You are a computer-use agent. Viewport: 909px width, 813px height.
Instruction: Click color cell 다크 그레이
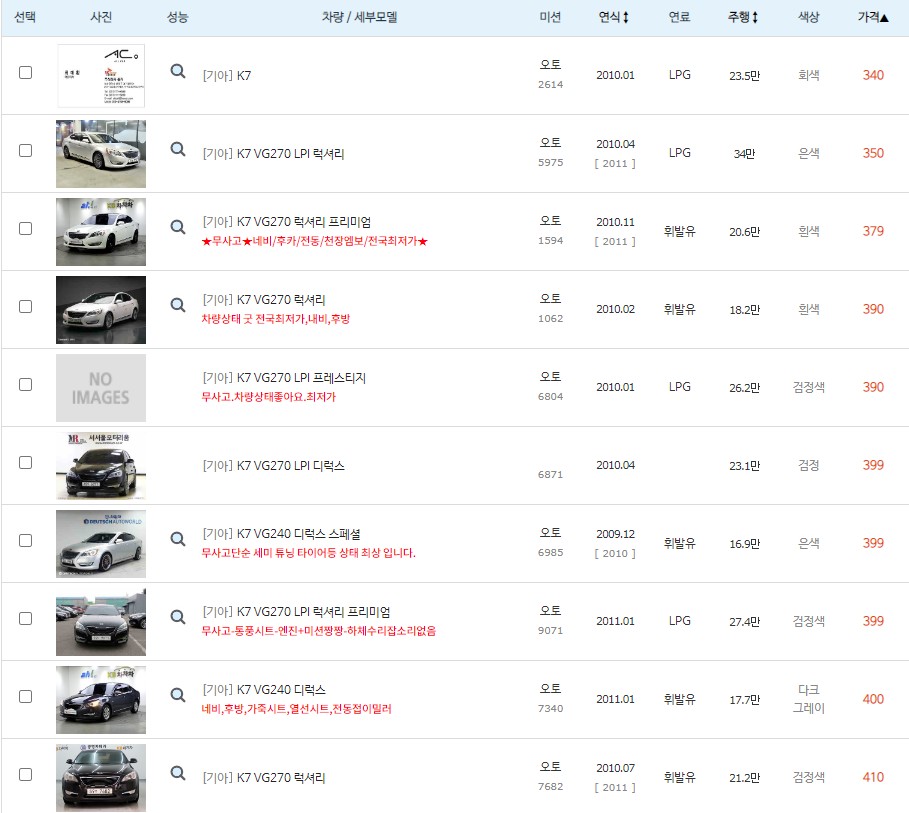tap(809, 699)
